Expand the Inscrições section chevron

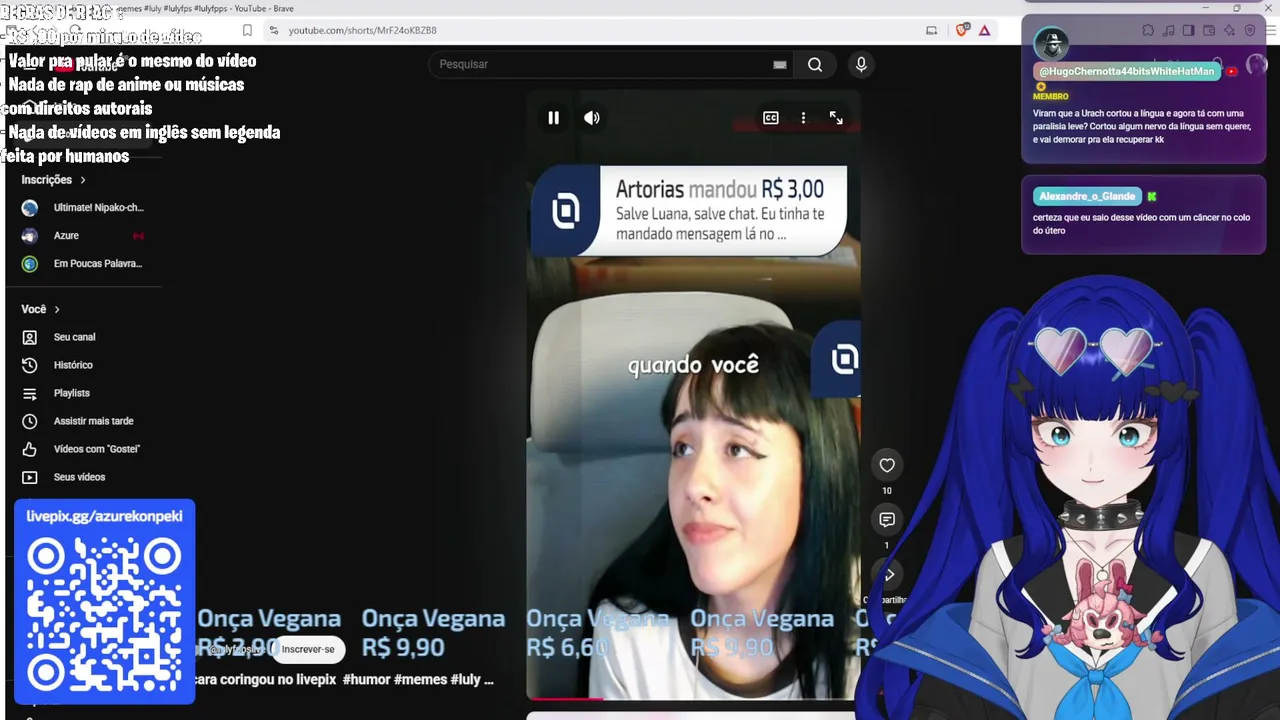point(83,180)
